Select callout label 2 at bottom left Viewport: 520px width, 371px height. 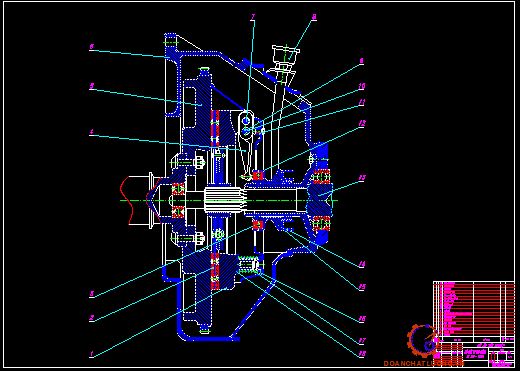[92, 318]
